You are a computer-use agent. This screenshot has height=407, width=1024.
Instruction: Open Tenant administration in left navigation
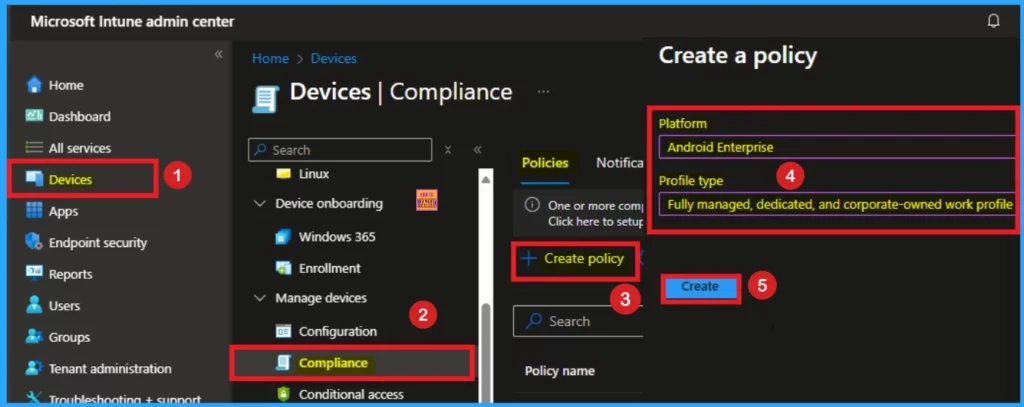[111, 368]
